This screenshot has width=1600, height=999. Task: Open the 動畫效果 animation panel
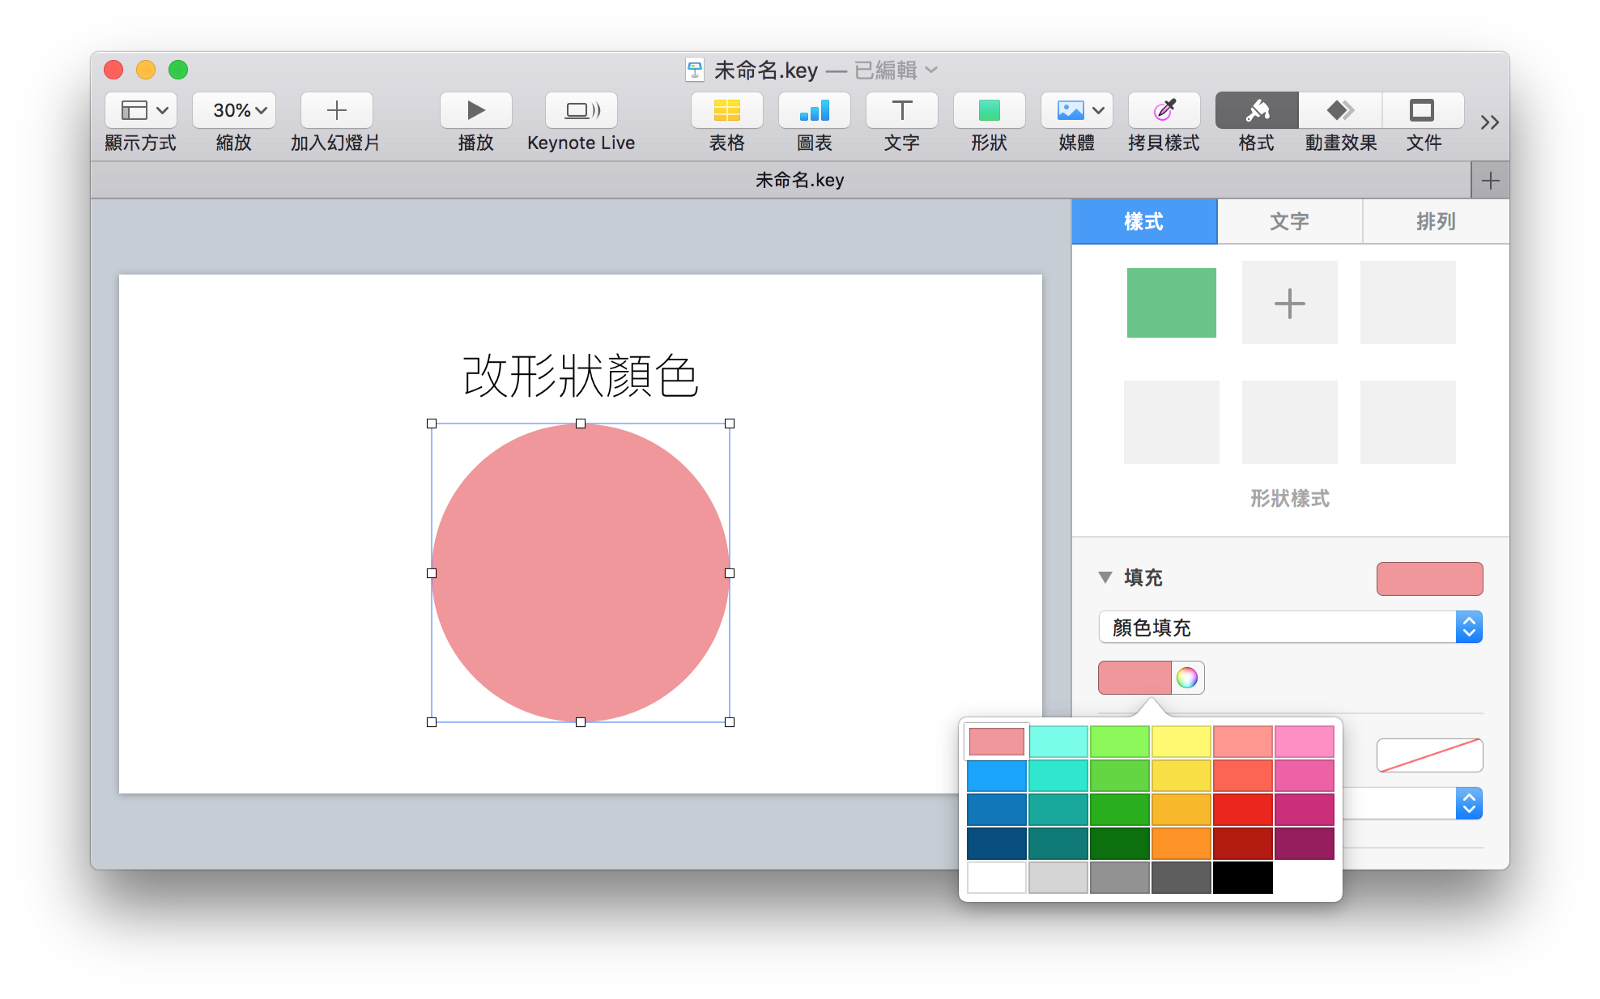coord(1339,110)
